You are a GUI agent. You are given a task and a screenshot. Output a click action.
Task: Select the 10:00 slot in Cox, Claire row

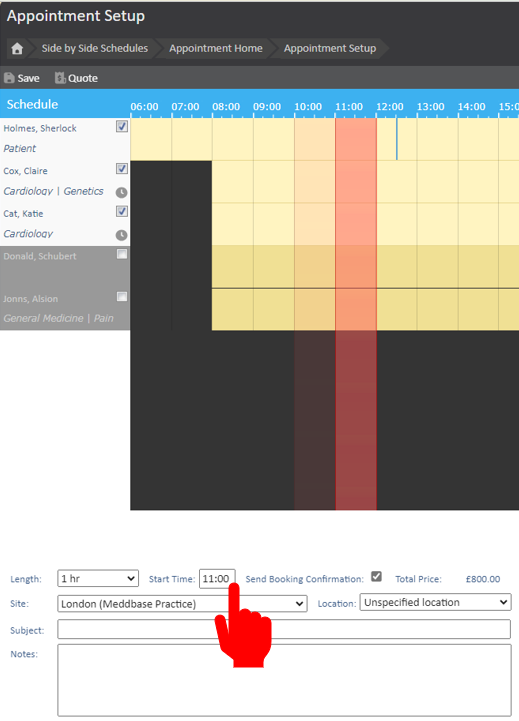314,182
